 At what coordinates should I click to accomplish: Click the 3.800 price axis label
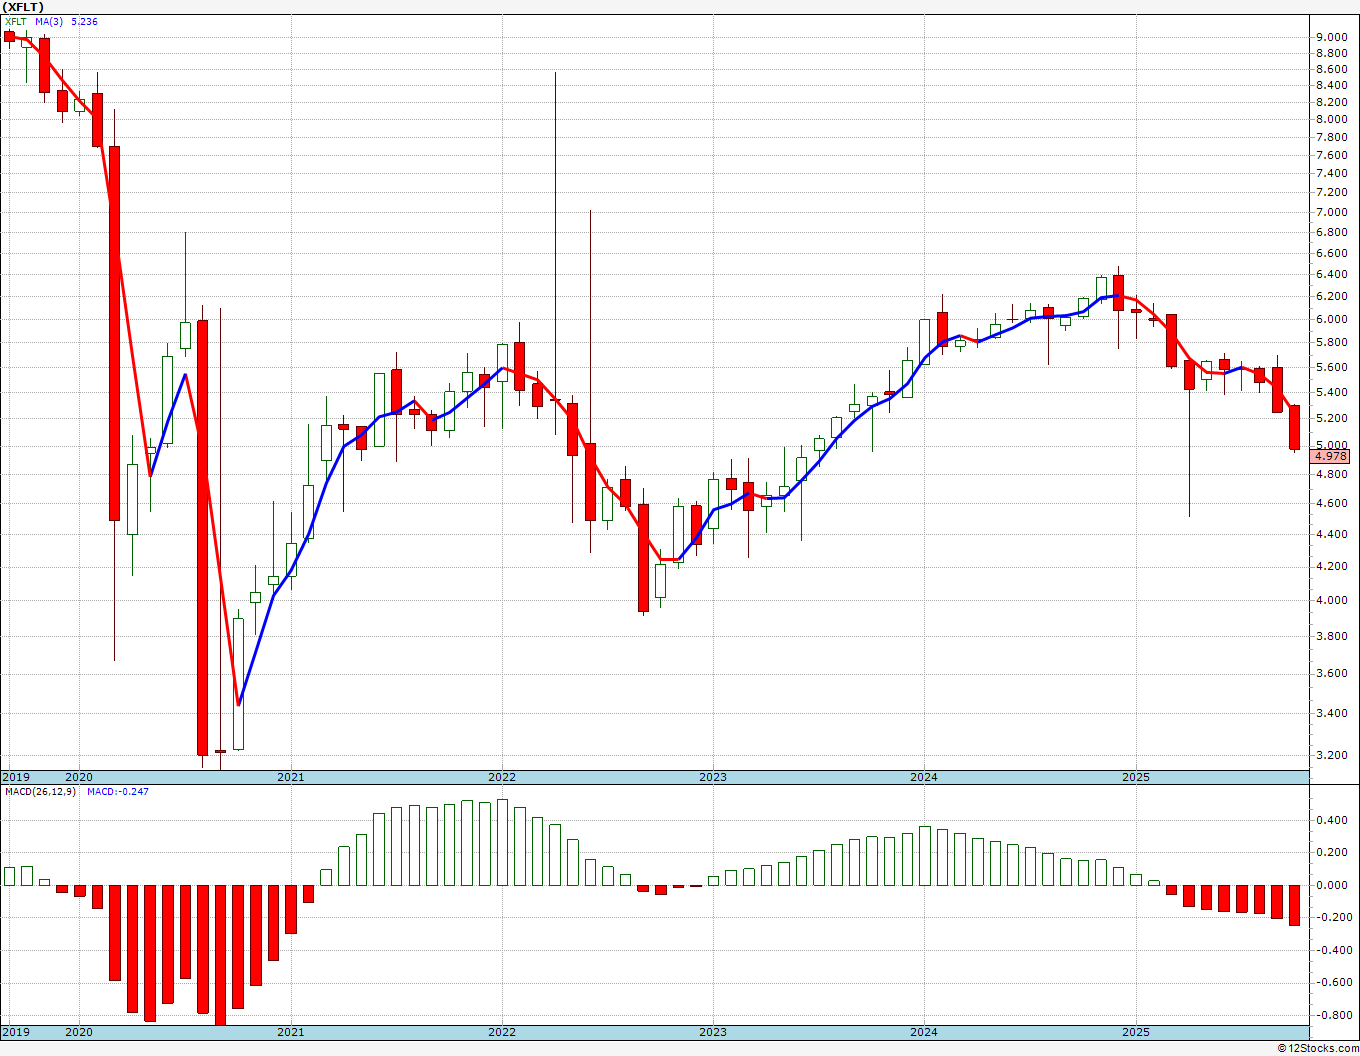point(1331,636)
